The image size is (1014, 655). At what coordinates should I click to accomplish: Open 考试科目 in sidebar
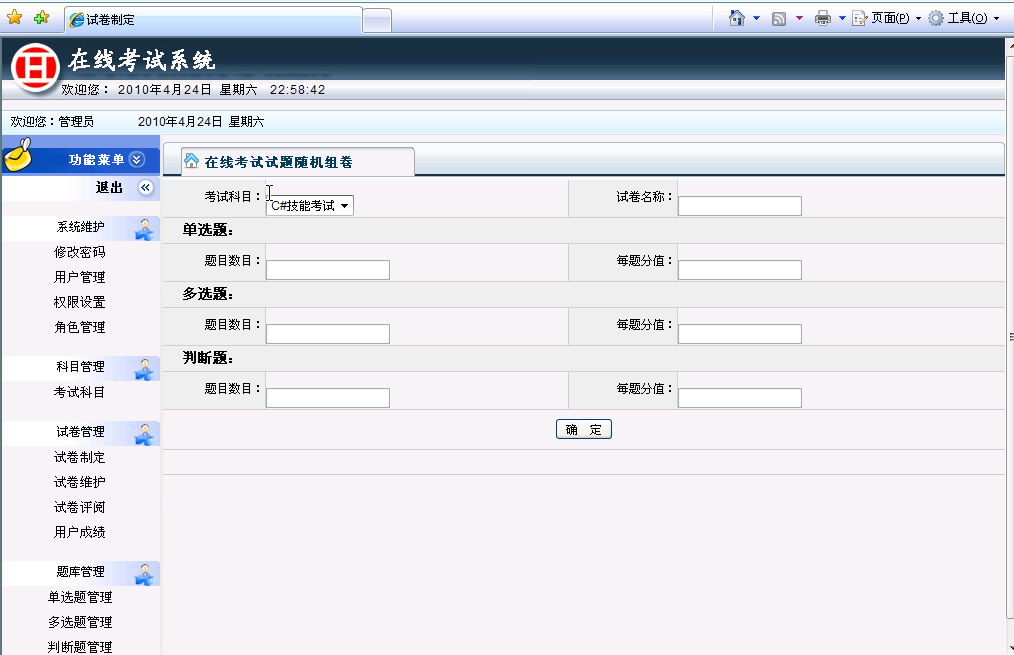[x=80, y=392]
